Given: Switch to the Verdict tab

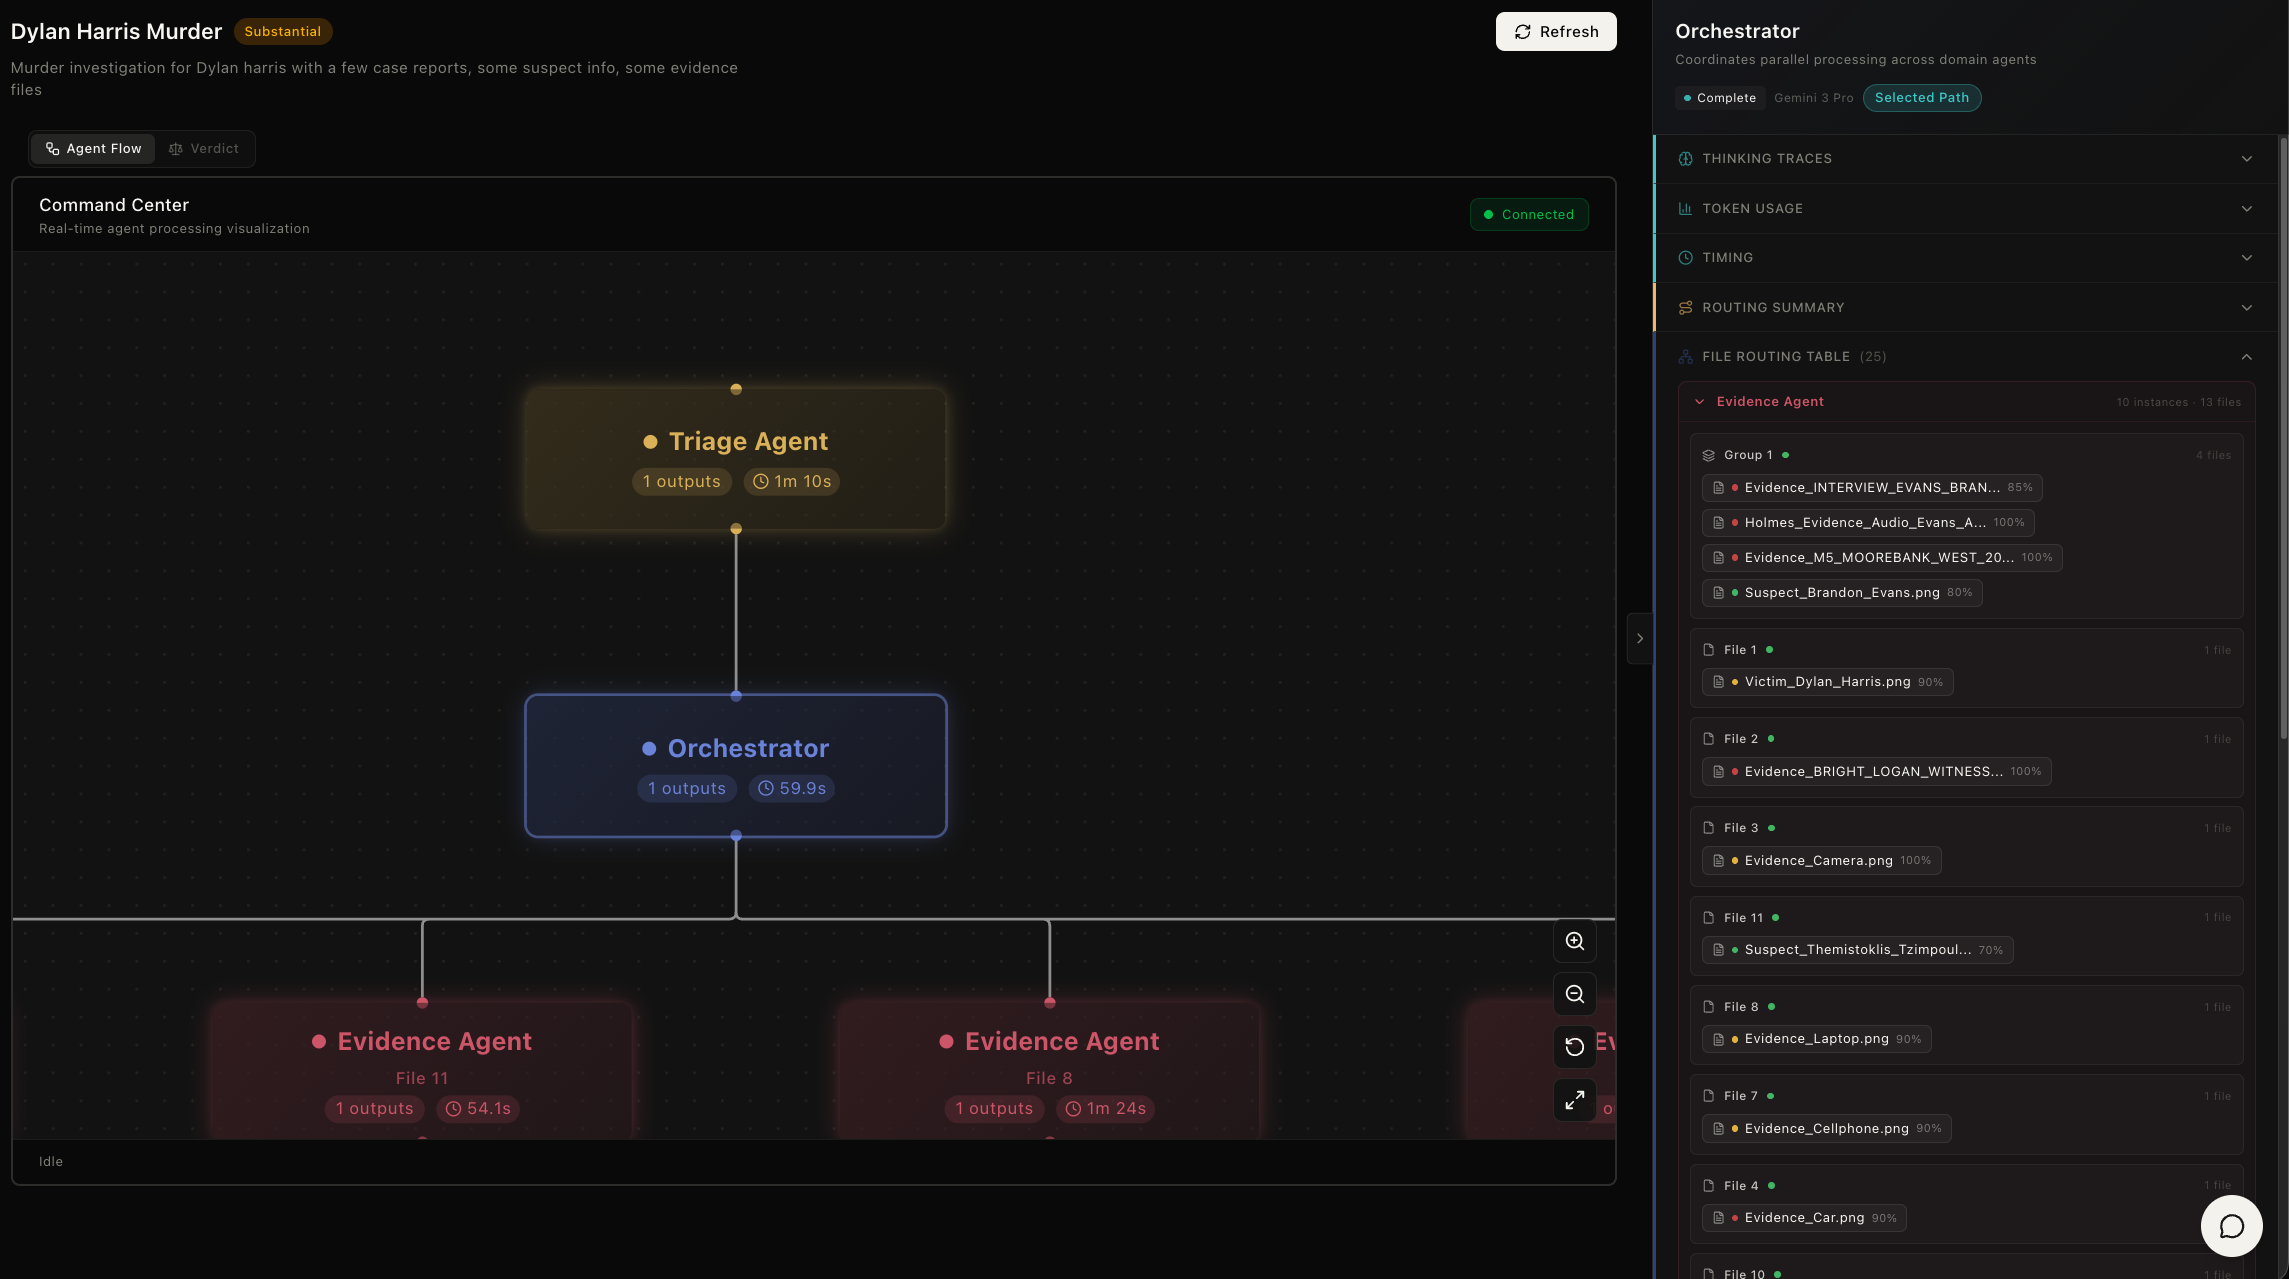Looking at the screenshot, I should [204, 149].
